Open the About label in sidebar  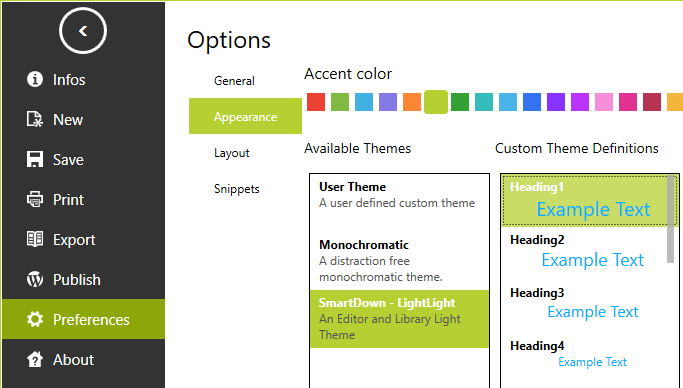[x=73, y=360]
